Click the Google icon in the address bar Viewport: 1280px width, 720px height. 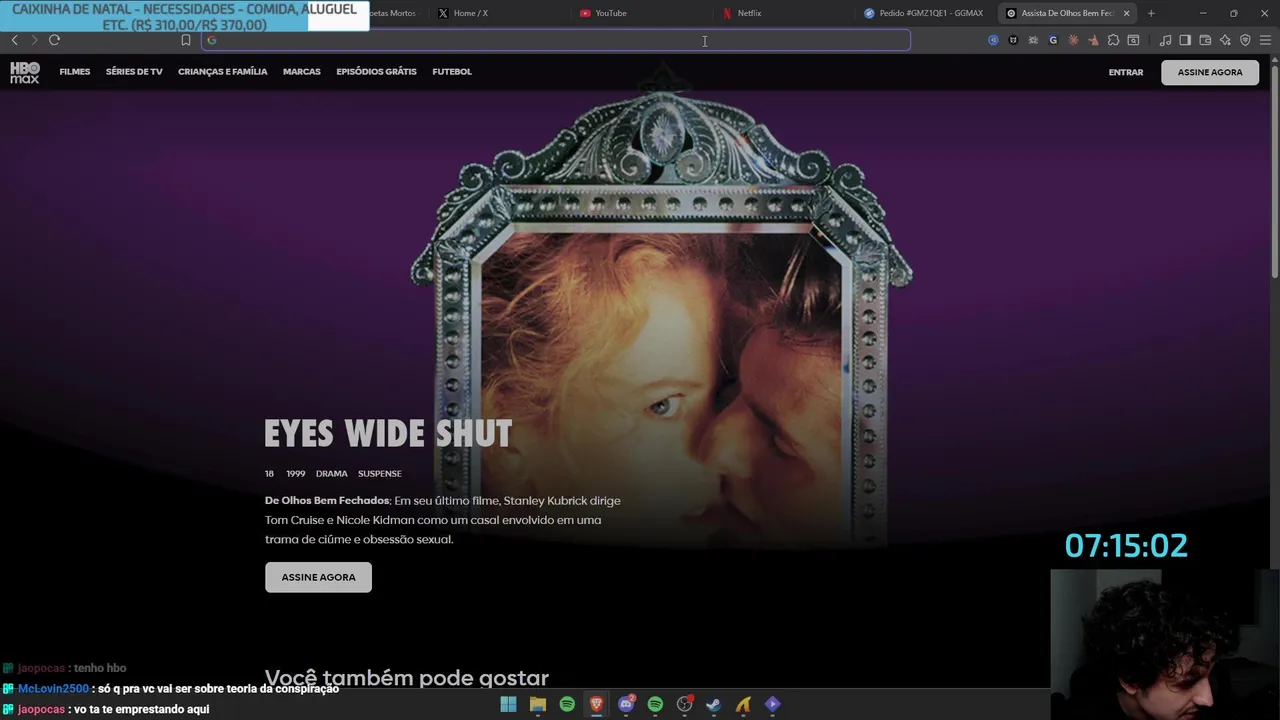pyautogui.click(x=211, y=40)
